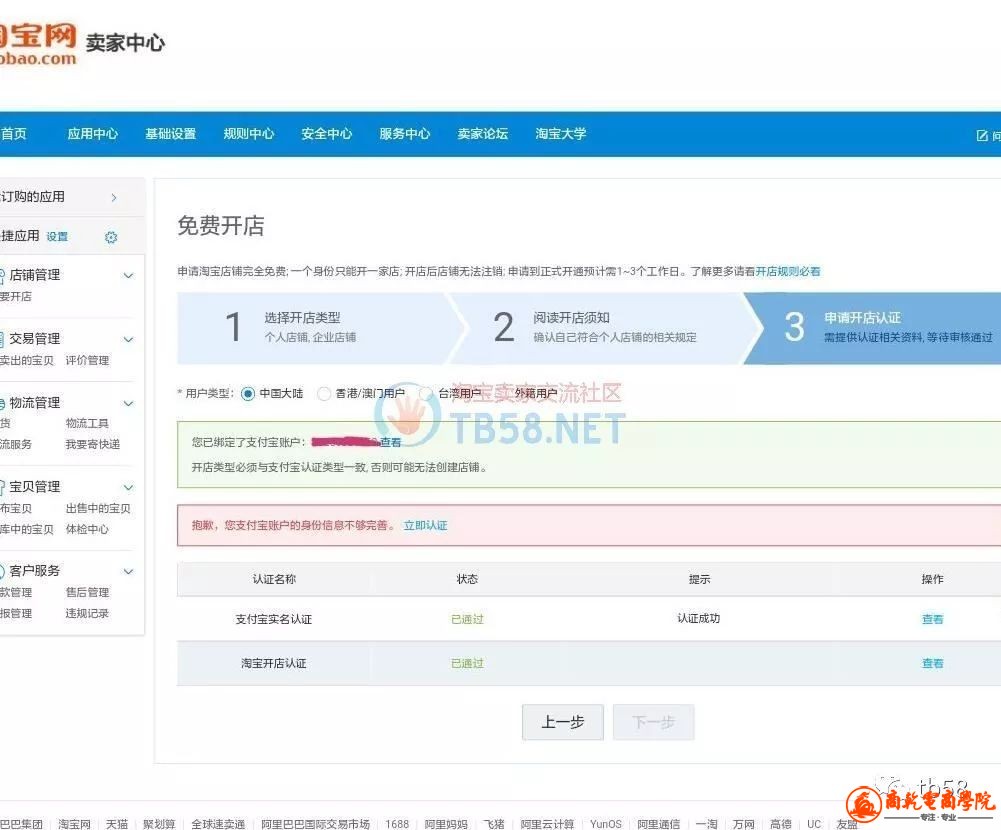The image size is (1001, 830).
Task: Click the 认证名称 column header
Action: pyautogui.click(x=274, y=579)
